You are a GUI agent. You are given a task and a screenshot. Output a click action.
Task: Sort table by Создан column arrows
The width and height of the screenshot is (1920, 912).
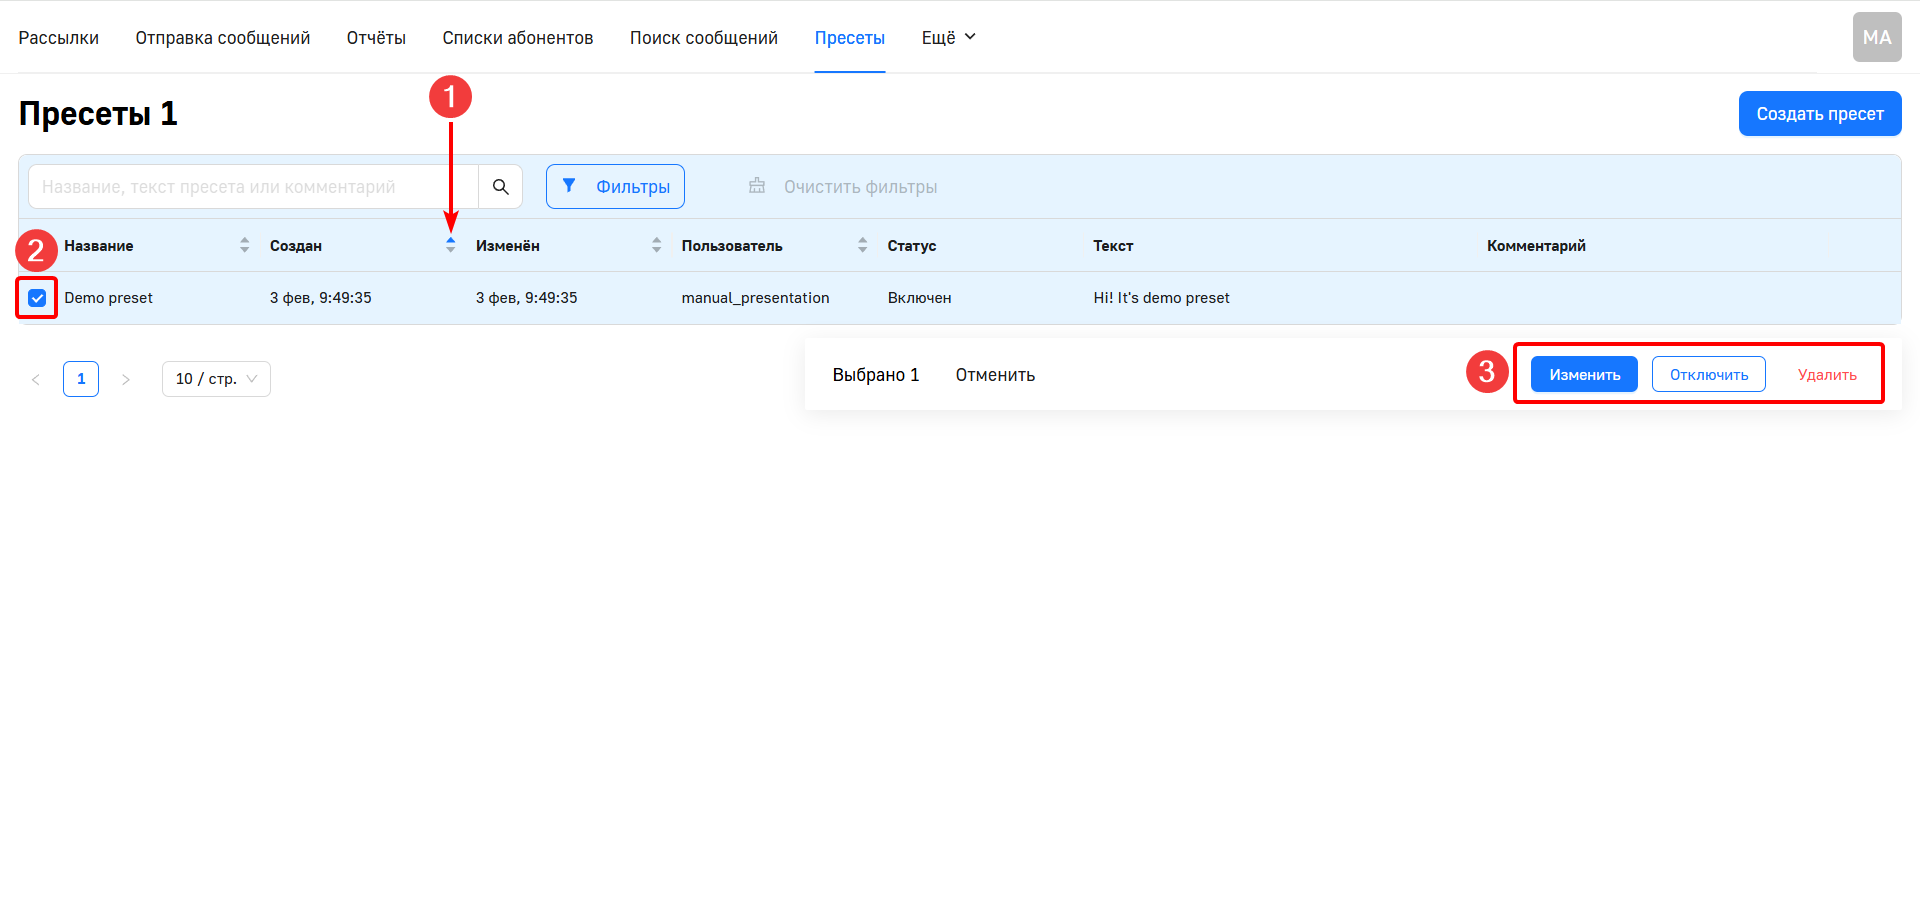(x=450, y=246)
